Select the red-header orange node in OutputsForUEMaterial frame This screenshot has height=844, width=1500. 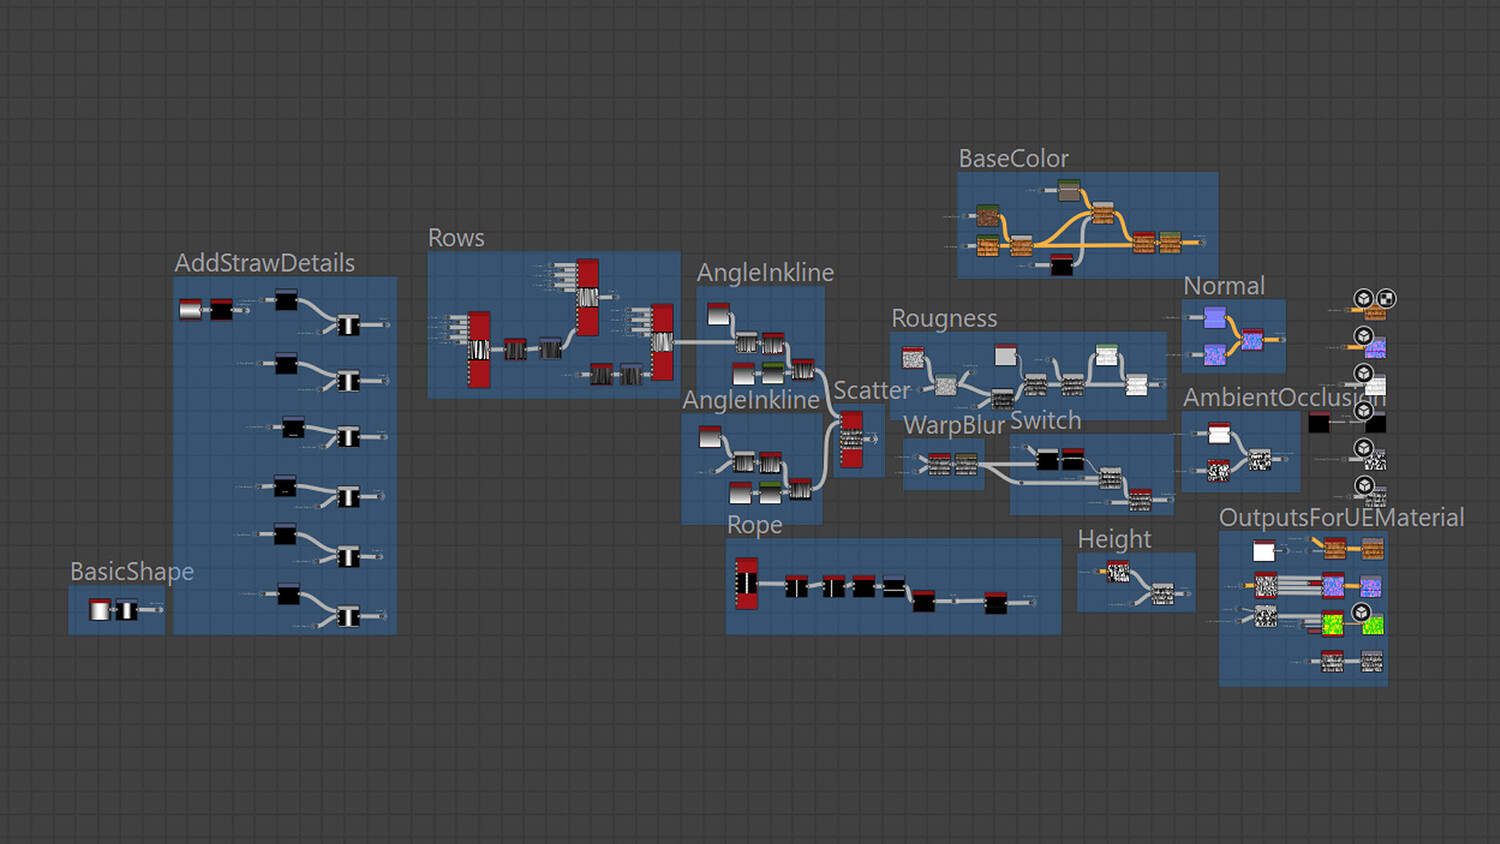1335,547
